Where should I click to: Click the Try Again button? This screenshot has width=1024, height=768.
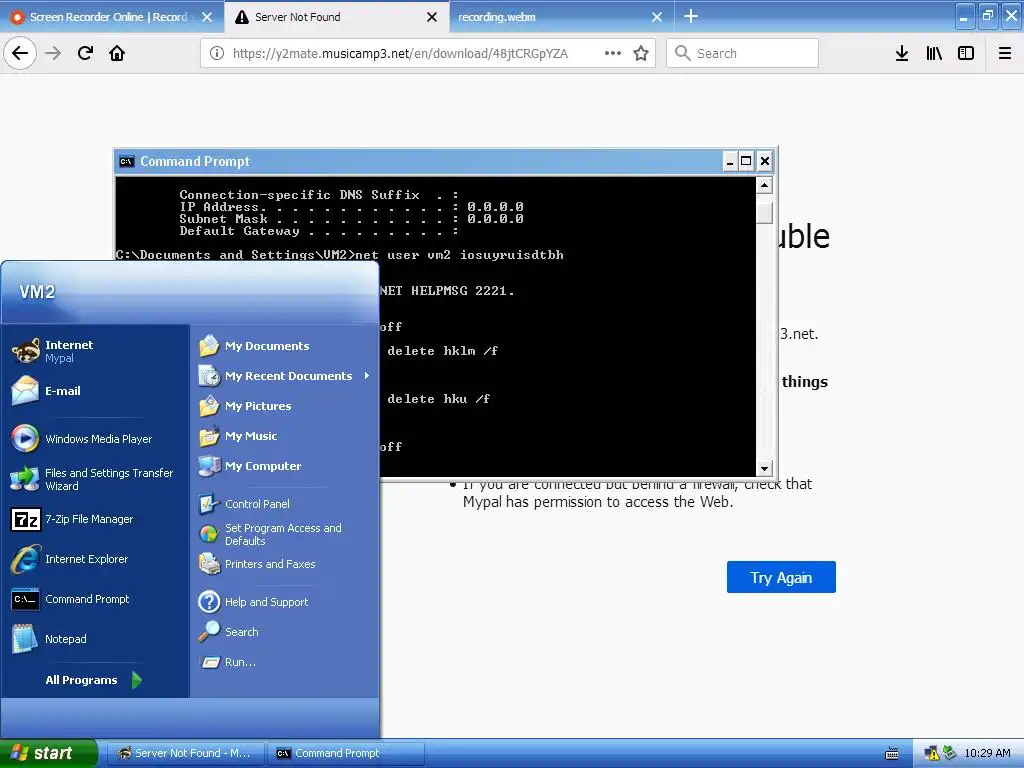781,577
